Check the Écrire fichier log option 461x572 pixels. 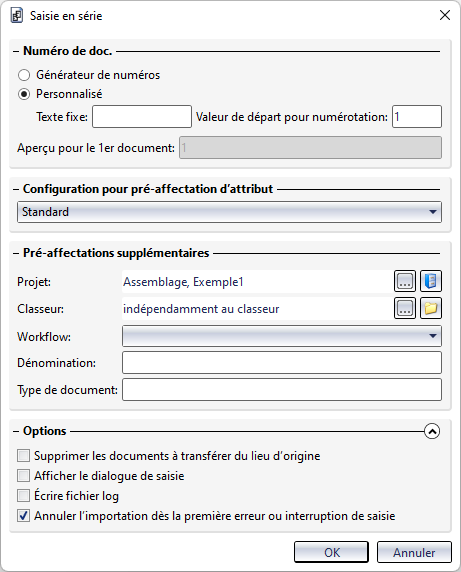pyautogui.click(x=24, y=496)
